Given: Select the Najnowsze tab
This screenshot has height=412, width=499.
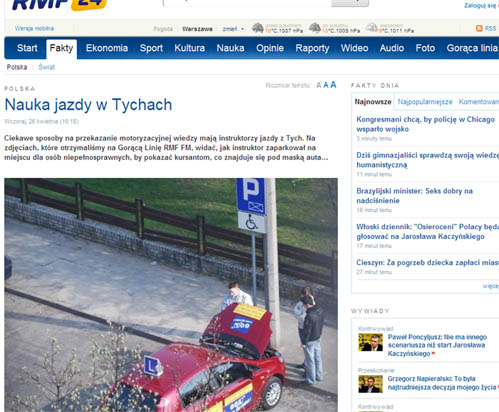Looking at the screenshot, I should (x=373, y=102).
